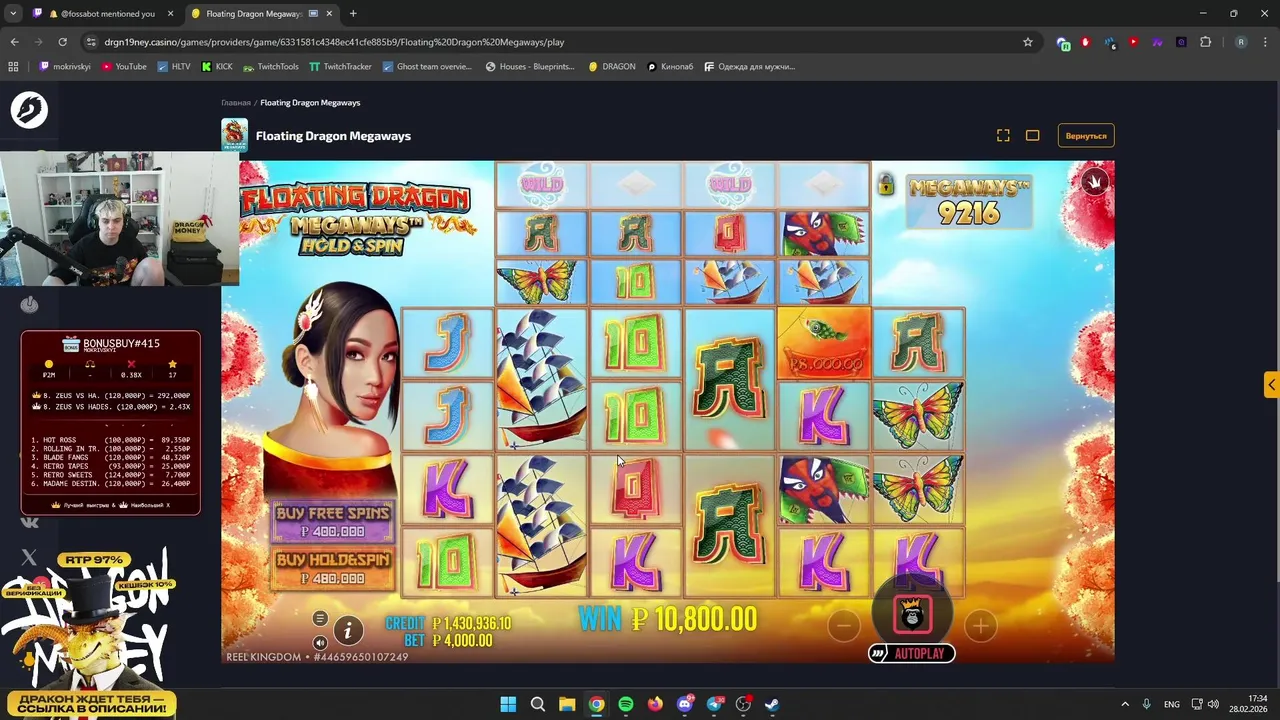Open the X social link in sidebar
Viewport: 1280px width, 720px height.
point(29,558)
